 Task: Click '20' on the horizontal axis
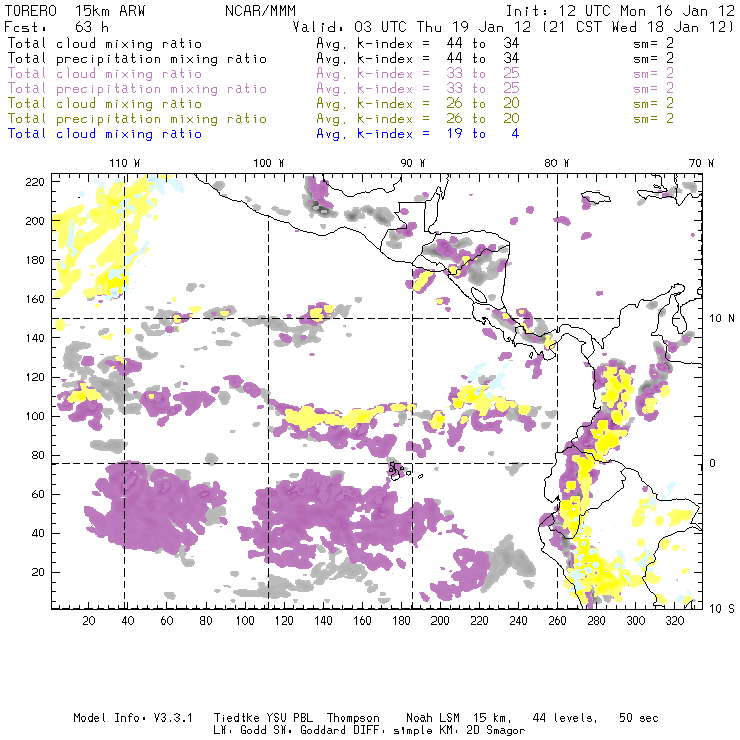click(x=89, y=621)
